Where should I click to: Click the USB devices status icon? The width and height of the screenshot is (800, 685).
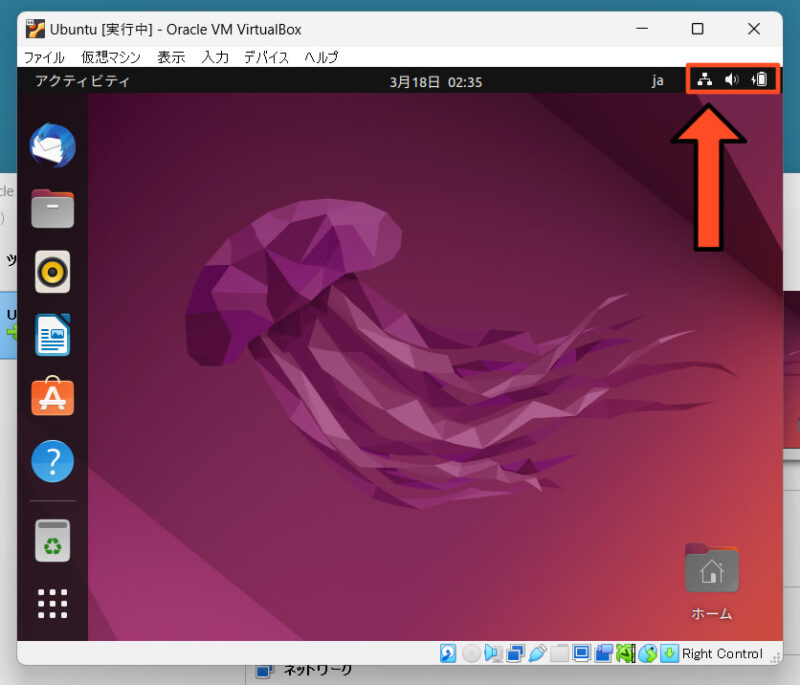[x=537, y=653]
